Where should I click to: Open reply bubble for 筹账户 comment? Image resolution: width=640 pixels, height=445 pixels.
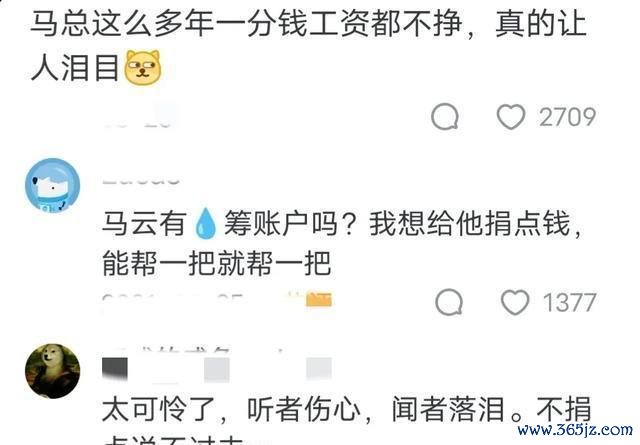click(x=449, y=303)
